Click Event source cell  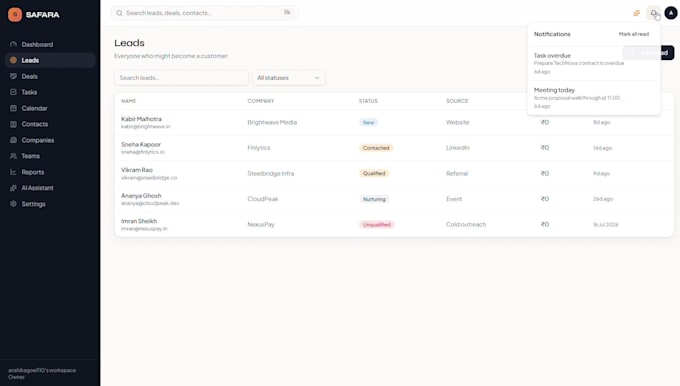coord(454,199)
